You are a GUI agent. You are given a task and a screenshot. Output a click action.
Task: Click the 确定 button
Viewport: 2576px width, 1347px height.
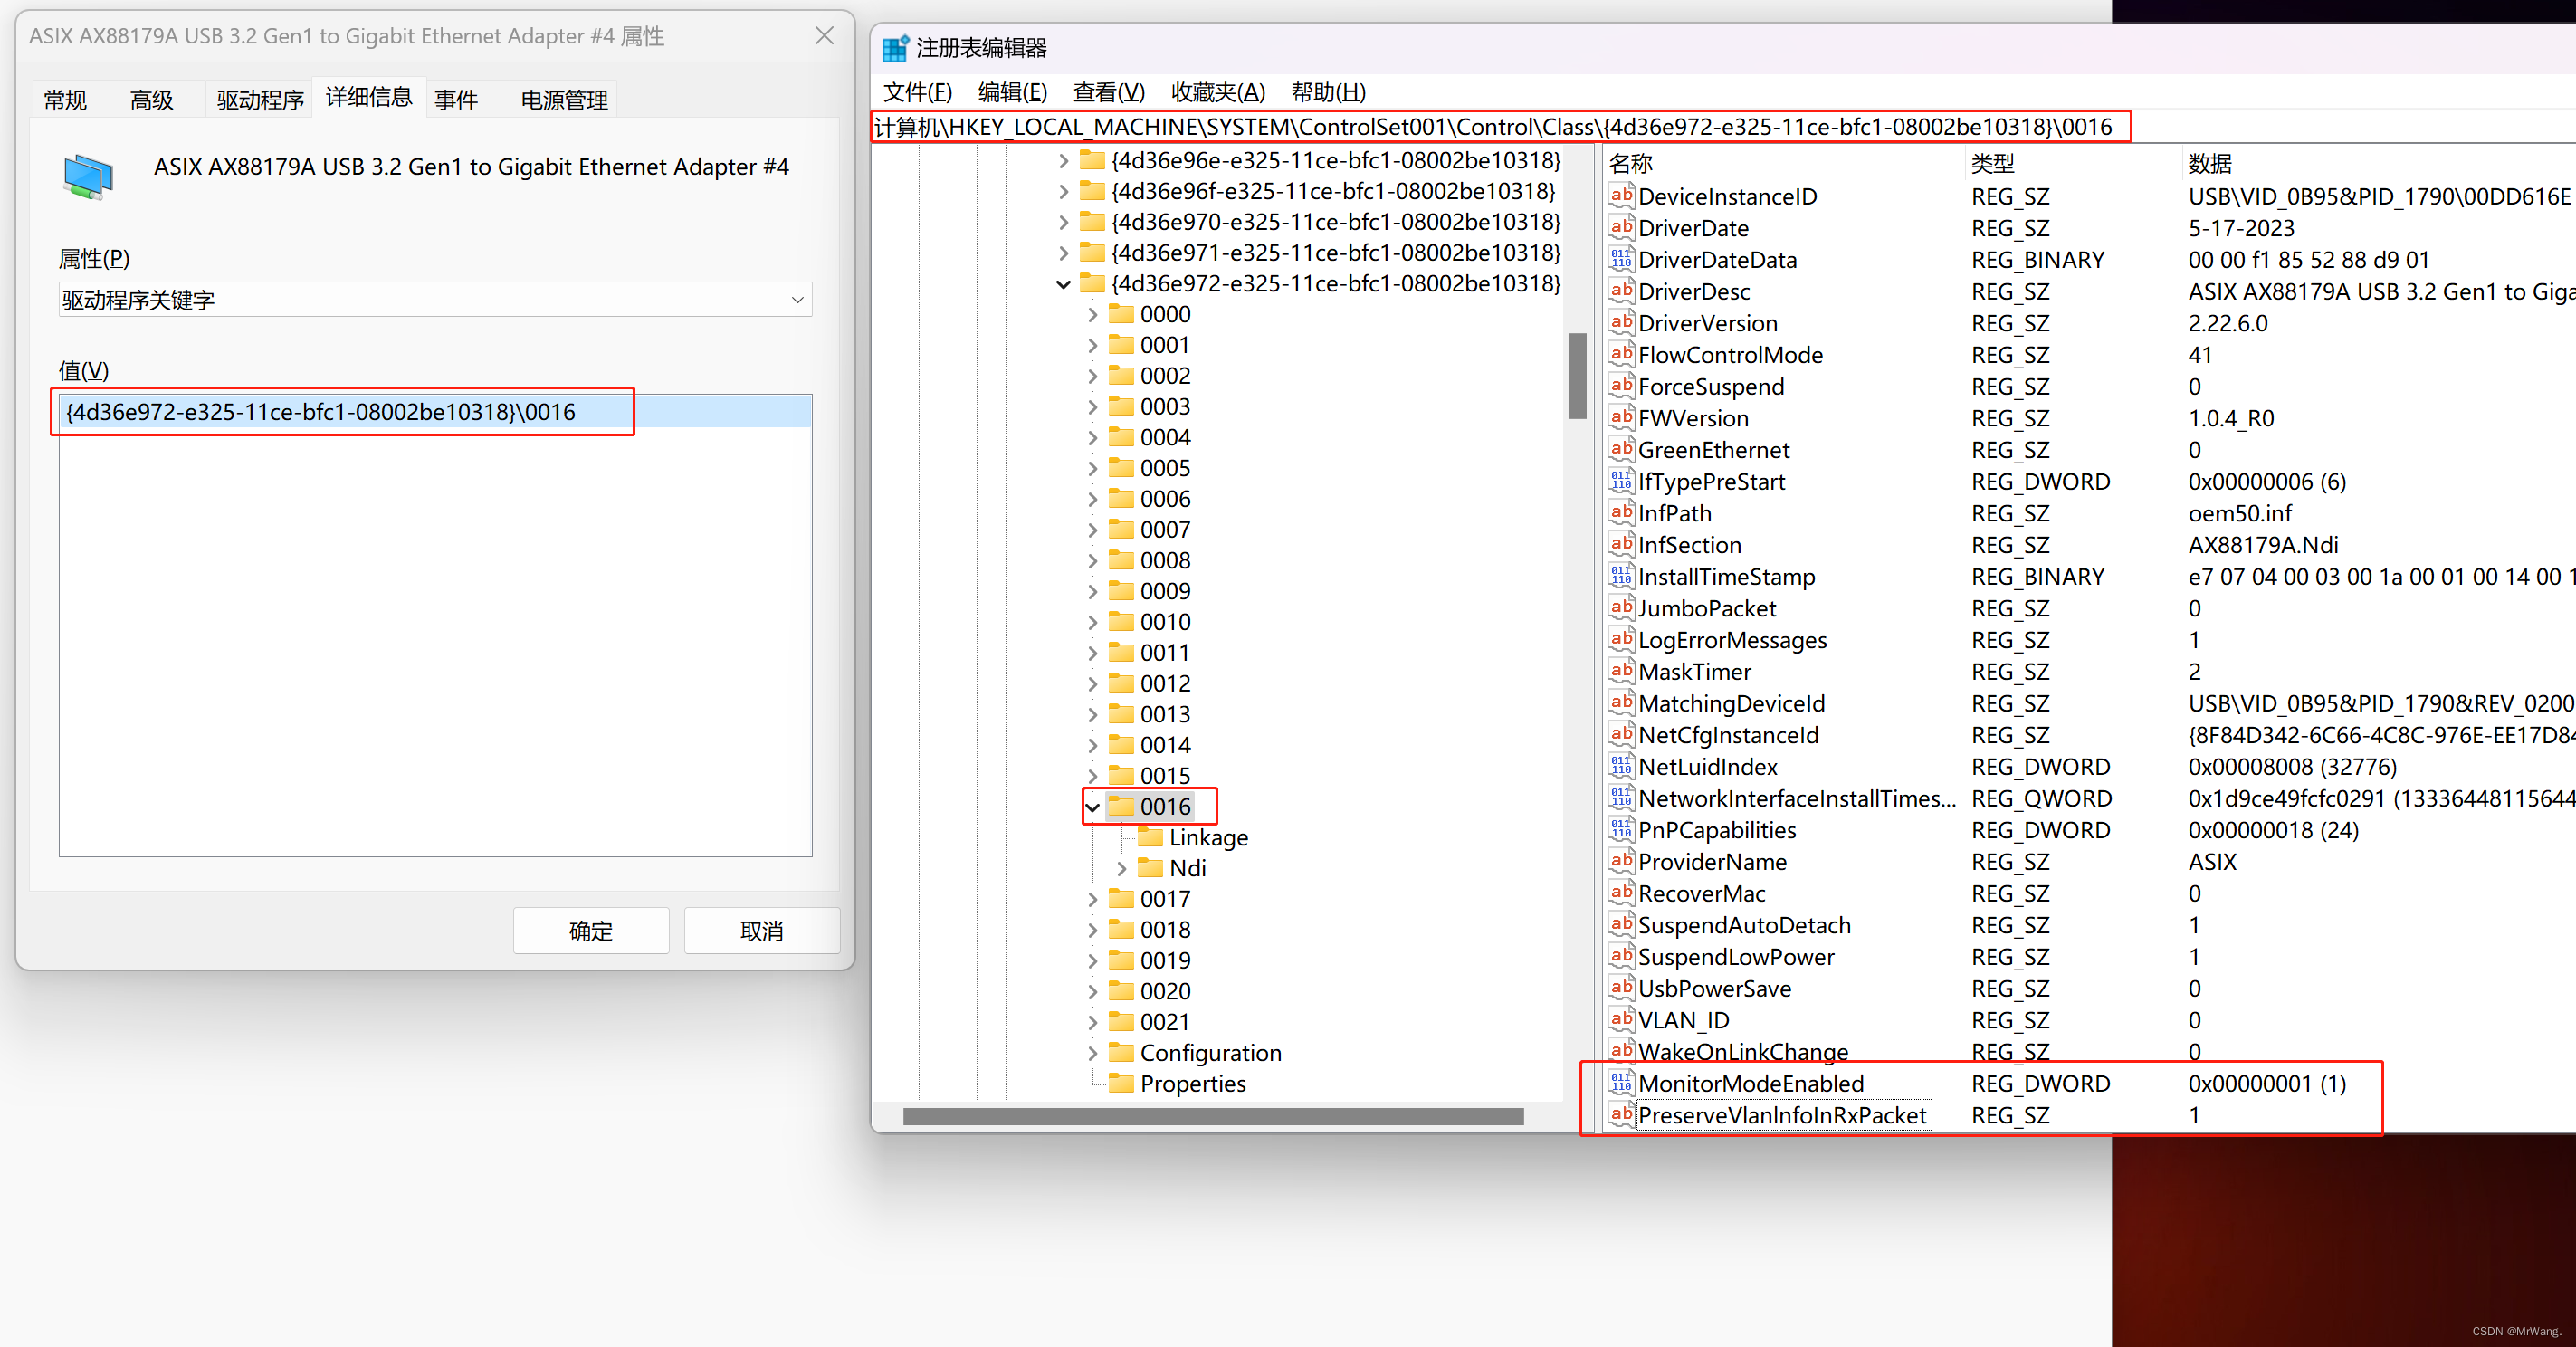(591, 931)
